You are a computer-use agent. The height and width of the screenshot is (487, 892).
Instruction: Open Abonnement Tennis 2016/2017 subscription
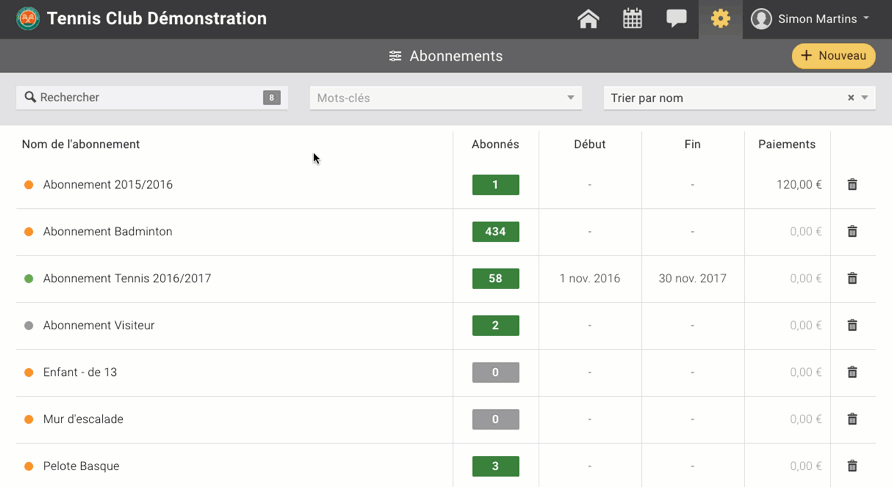pyautogui.click(x=127, y=279)
